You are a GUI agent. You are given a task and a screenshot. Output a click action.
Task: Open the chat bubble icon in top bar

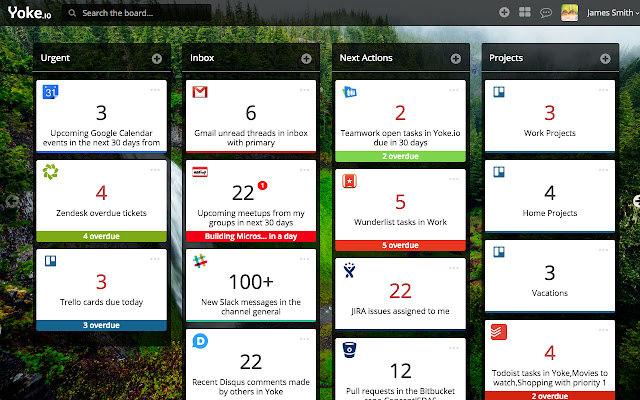[546, 13]
